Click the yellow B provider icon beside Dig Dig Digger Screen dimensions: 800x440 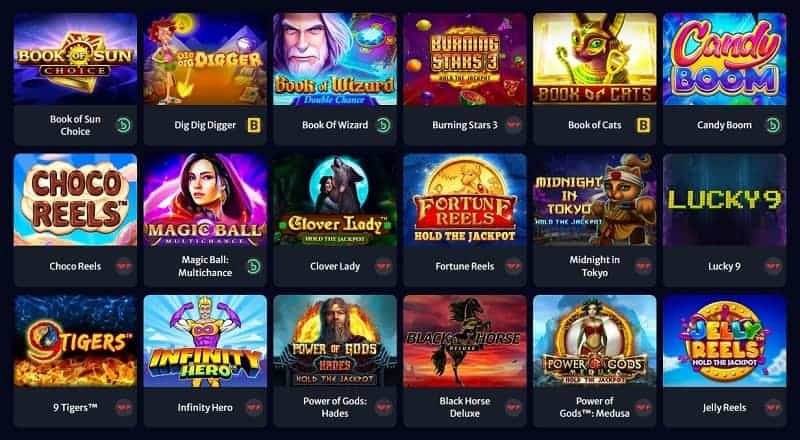254,125
